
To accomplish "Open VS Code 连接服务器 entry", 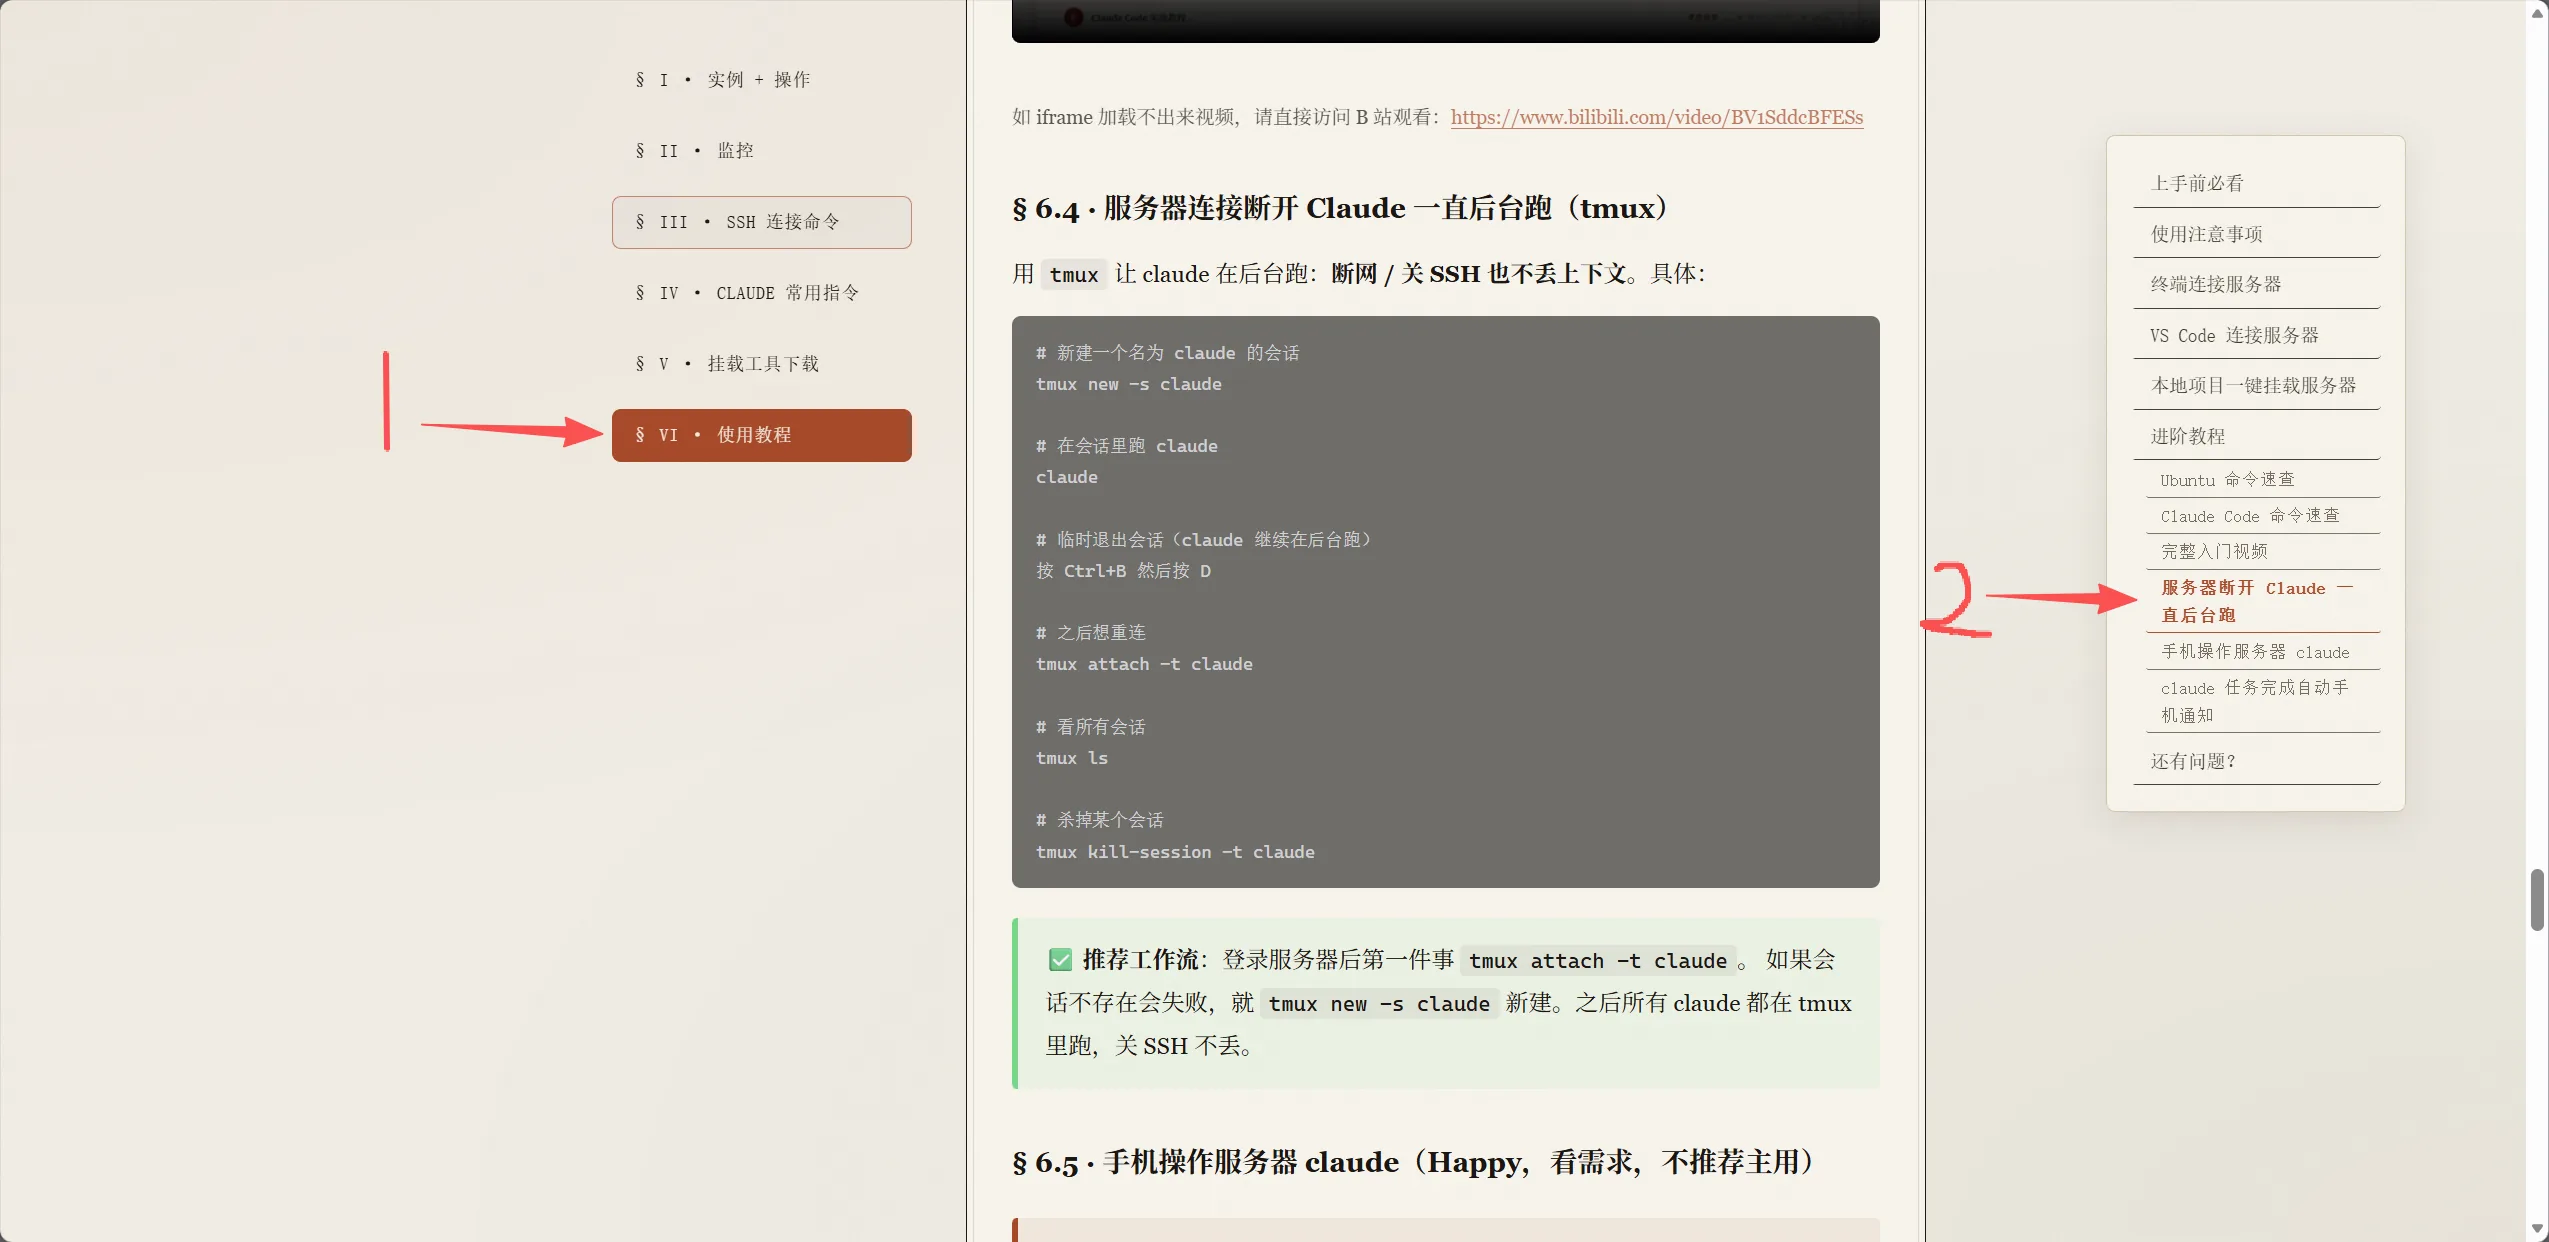I will (x=2256, y=335).
